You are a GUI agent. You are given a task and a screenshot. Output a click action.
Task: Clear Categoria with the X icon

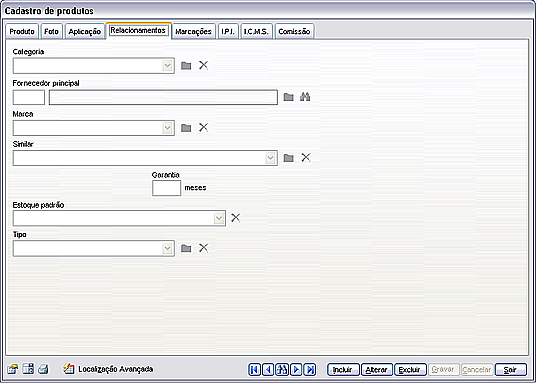(x=203, y=65)
